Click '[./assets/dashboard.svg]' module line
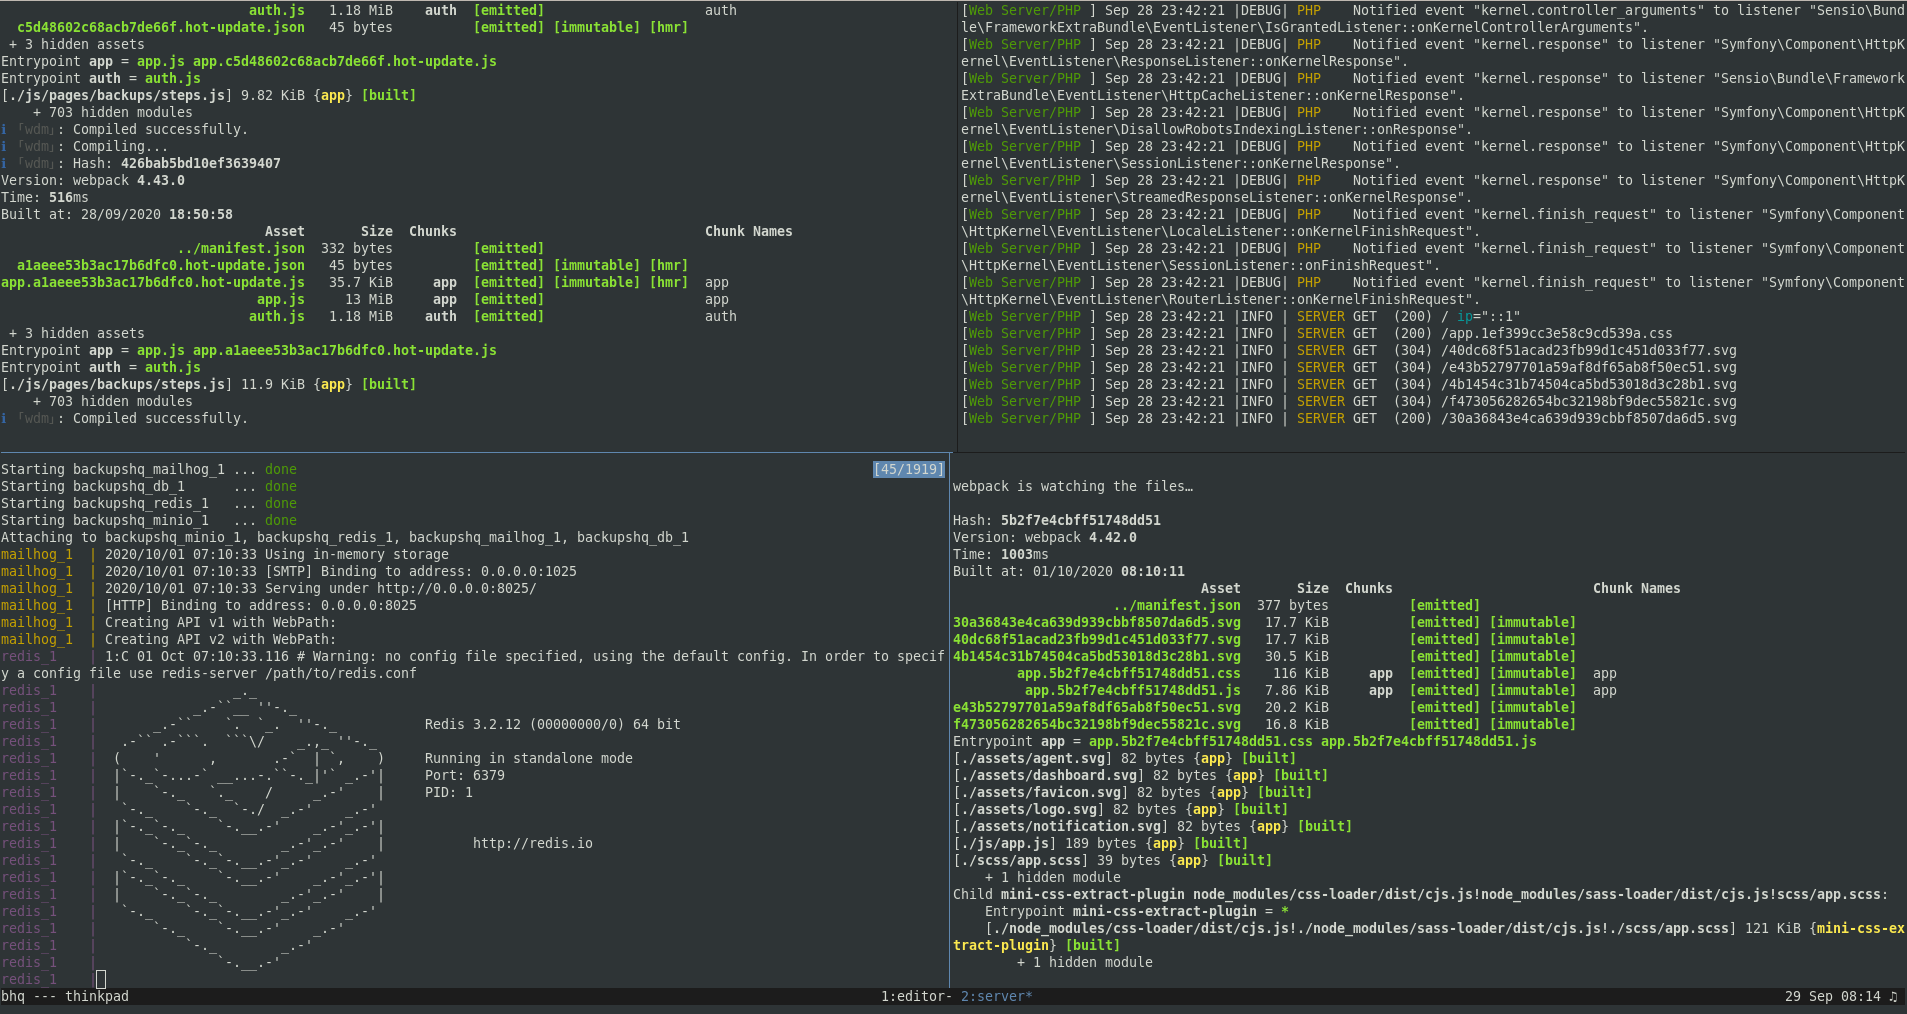 [x=1141, y=775]
